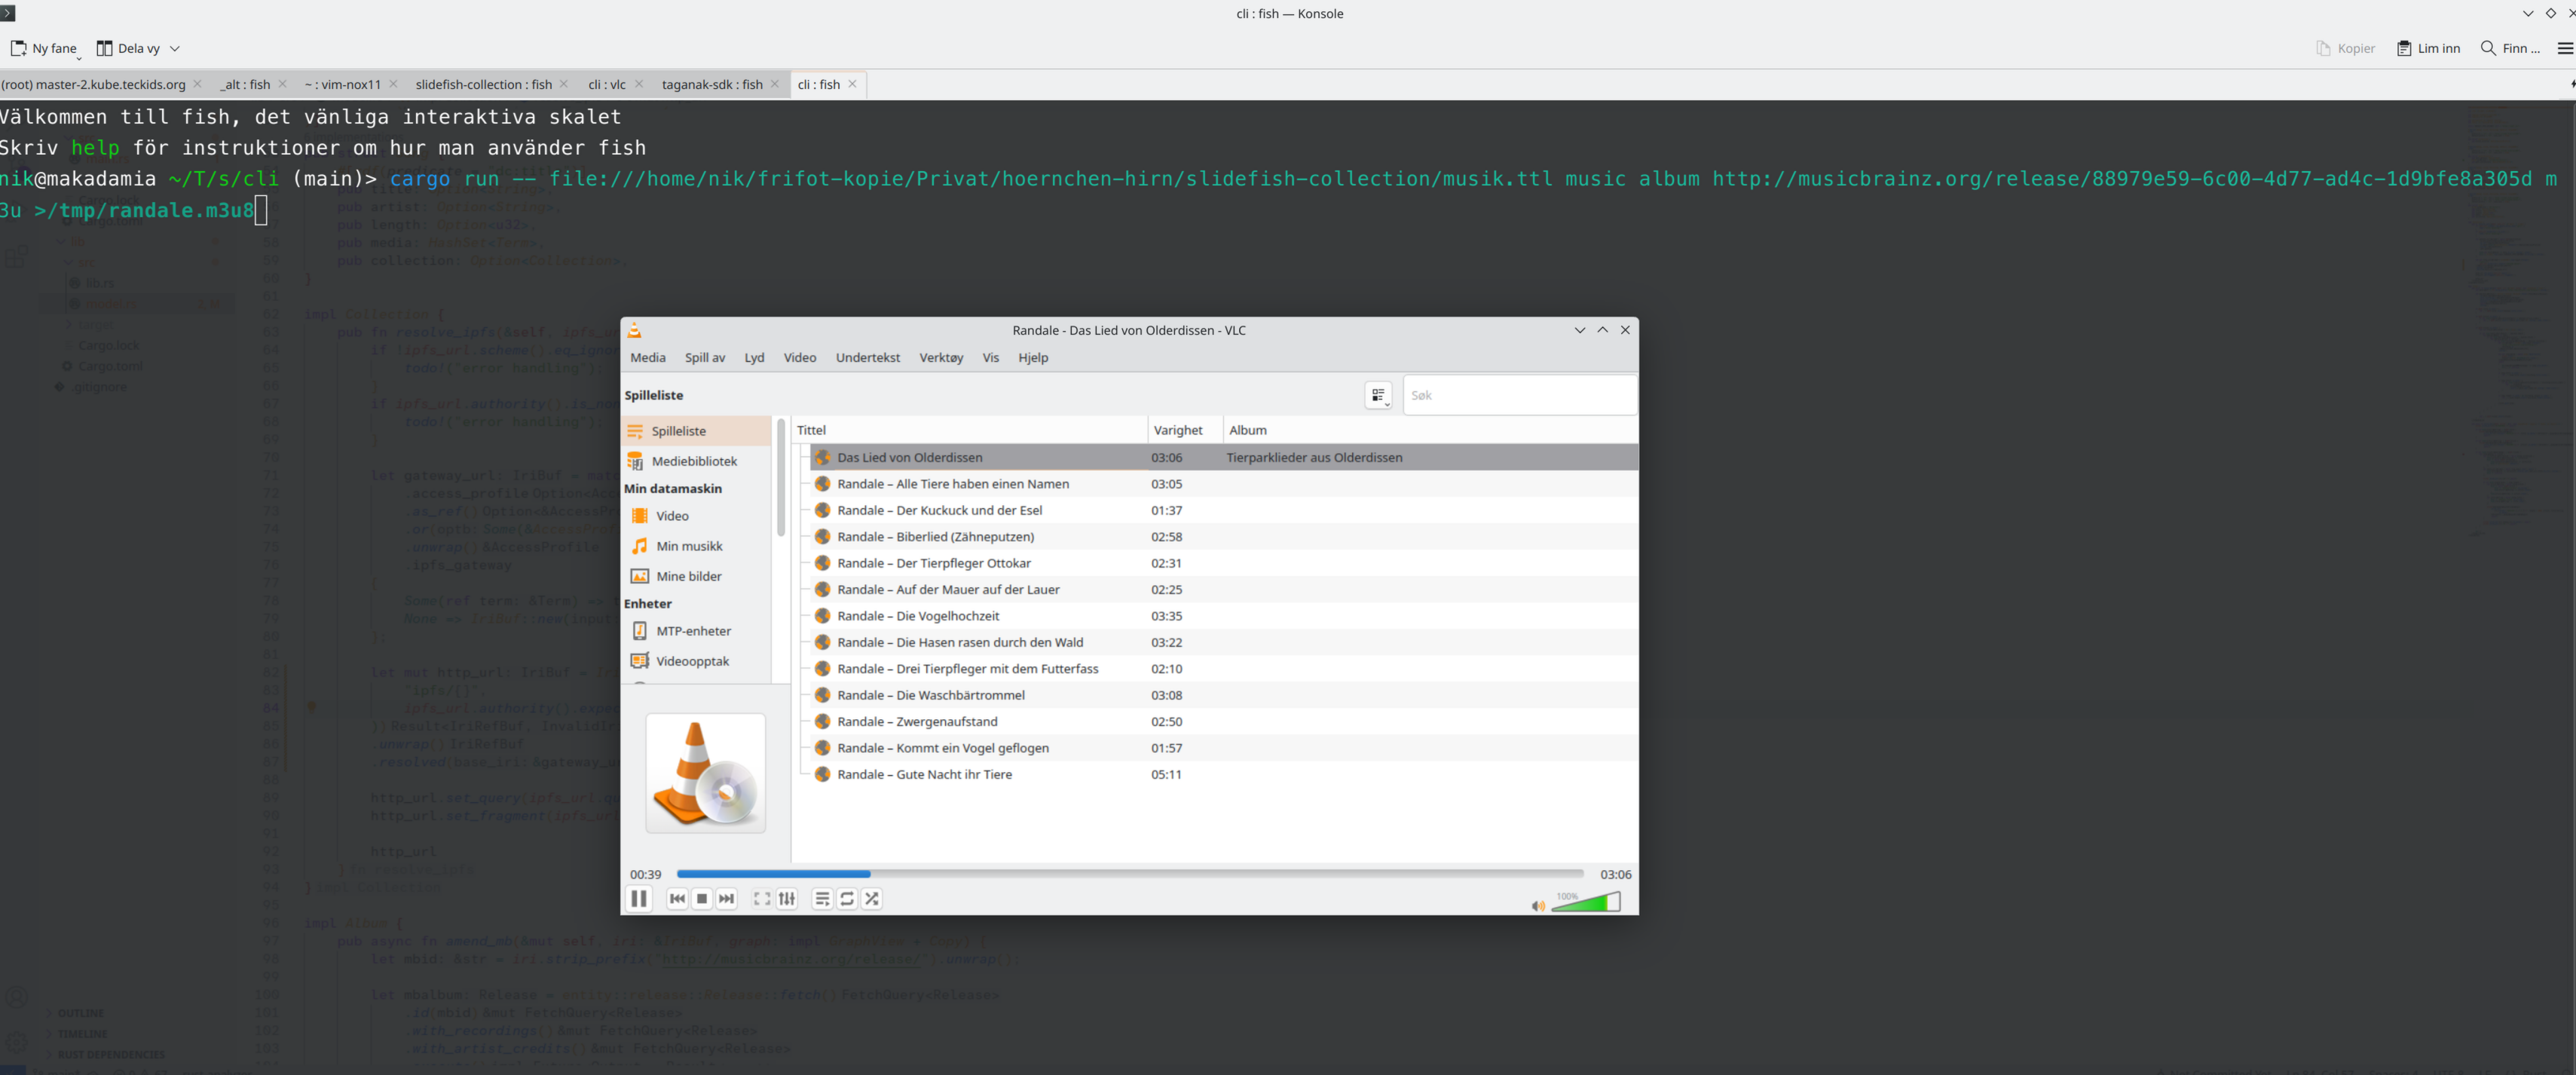The height and width of the screenshot is (1075, 2576).
Task: Open a new tab with Ny fane
Action: click(44, 48)
